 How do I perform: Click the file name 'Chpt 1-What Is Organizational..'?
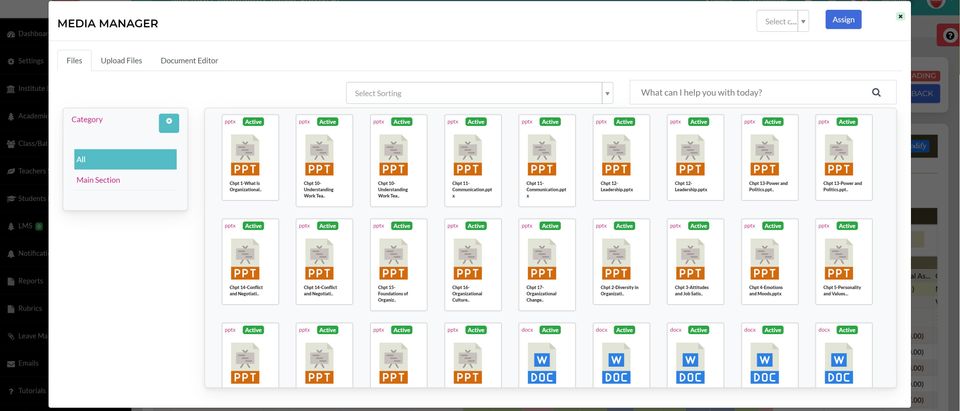coord(246,186)
